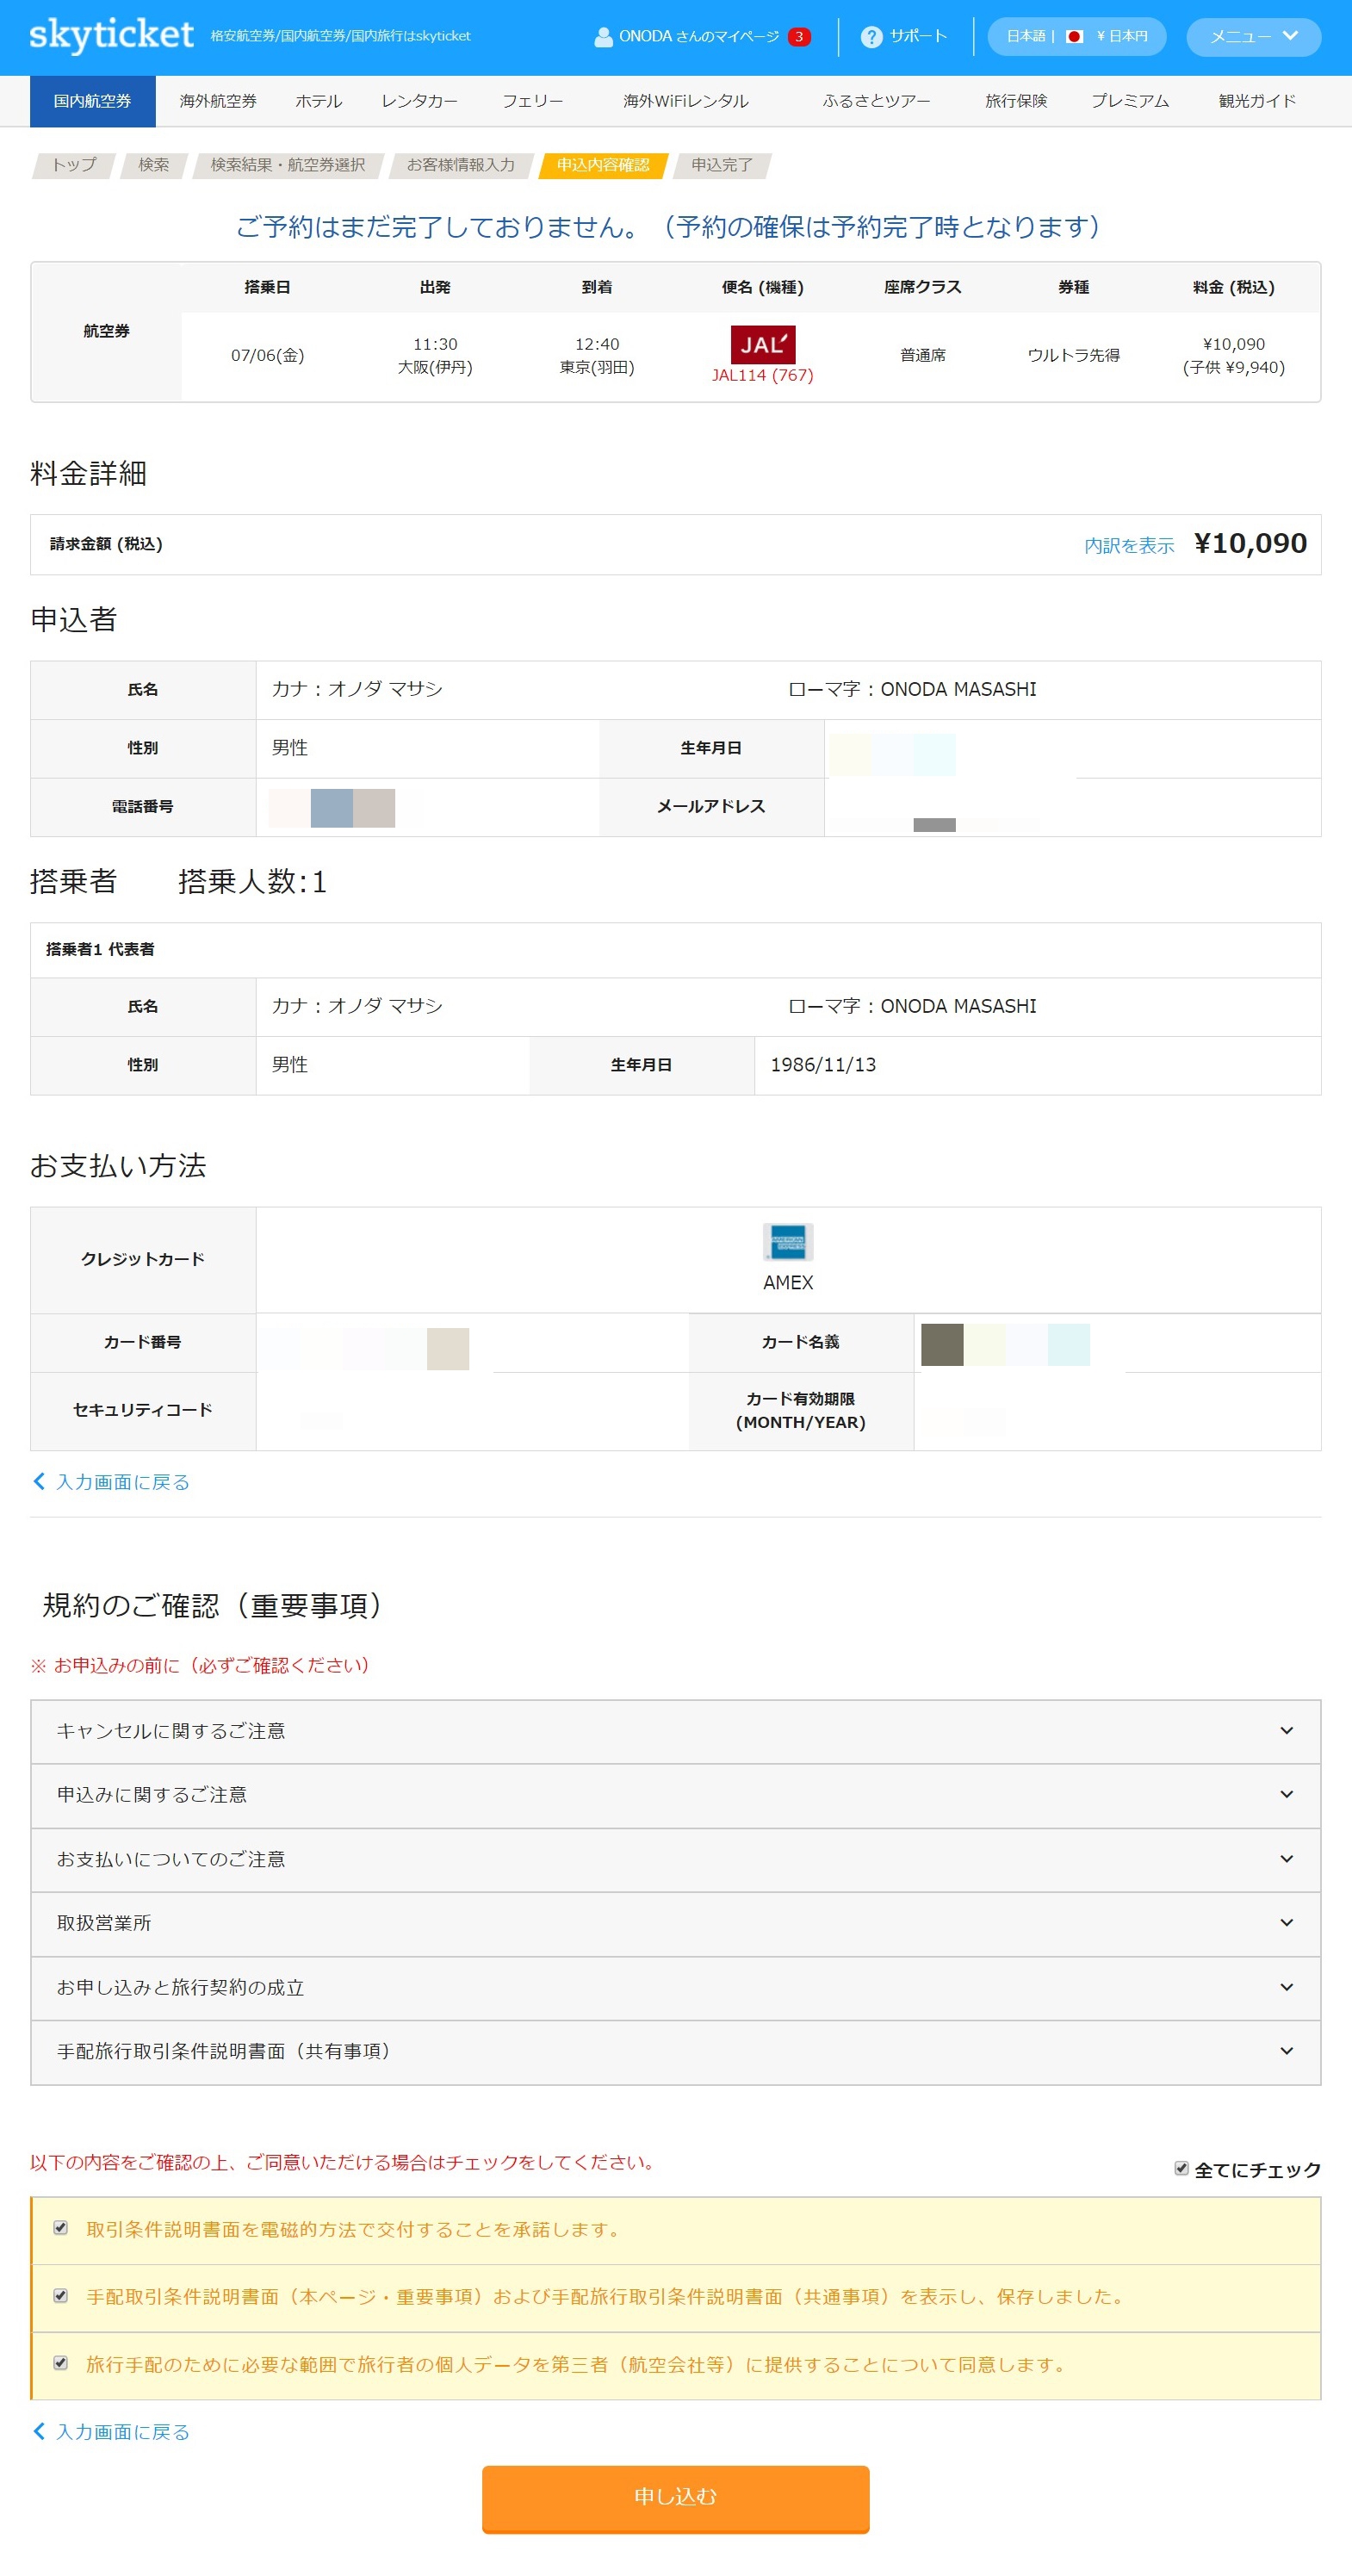The height and width of the screenshot is (2576, 1352).
Task: Click the arrival time 12:40
Action: click(x=597, y=344)
